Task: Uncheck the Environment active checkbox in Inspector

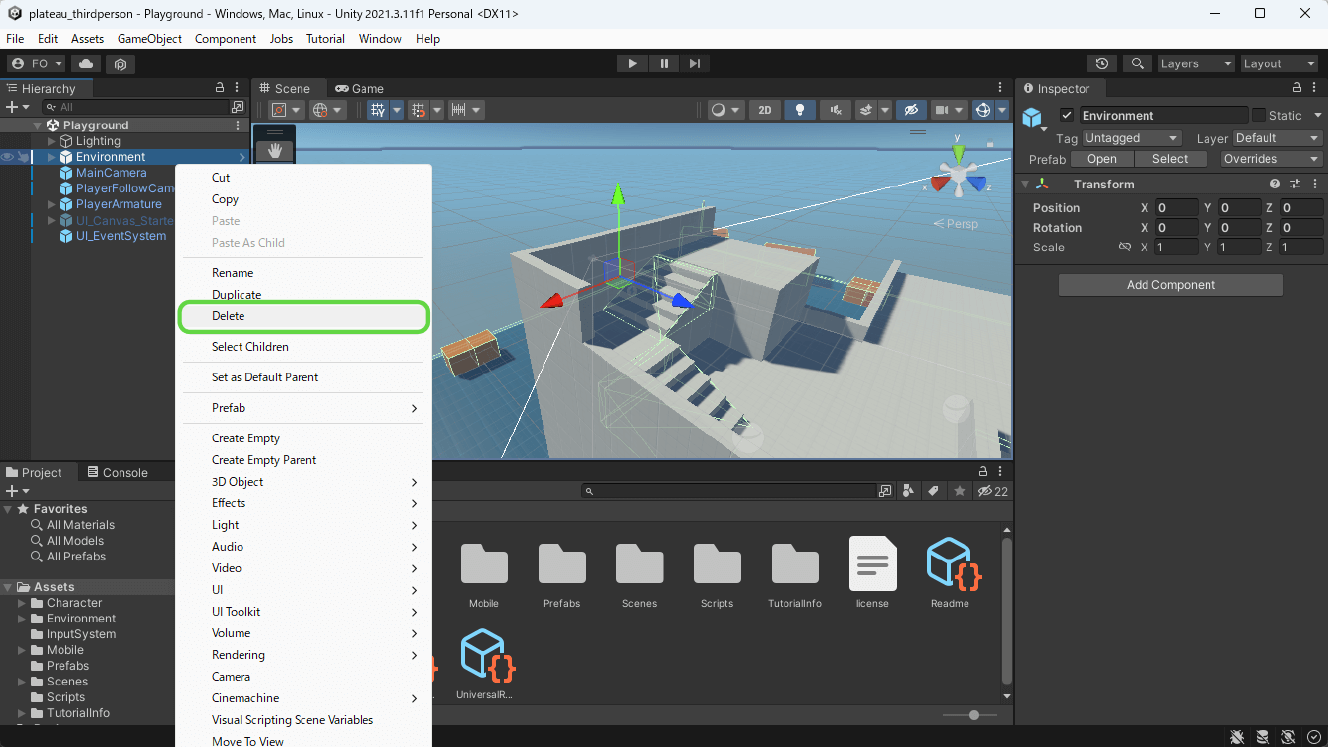Action: coord(1067,115)
